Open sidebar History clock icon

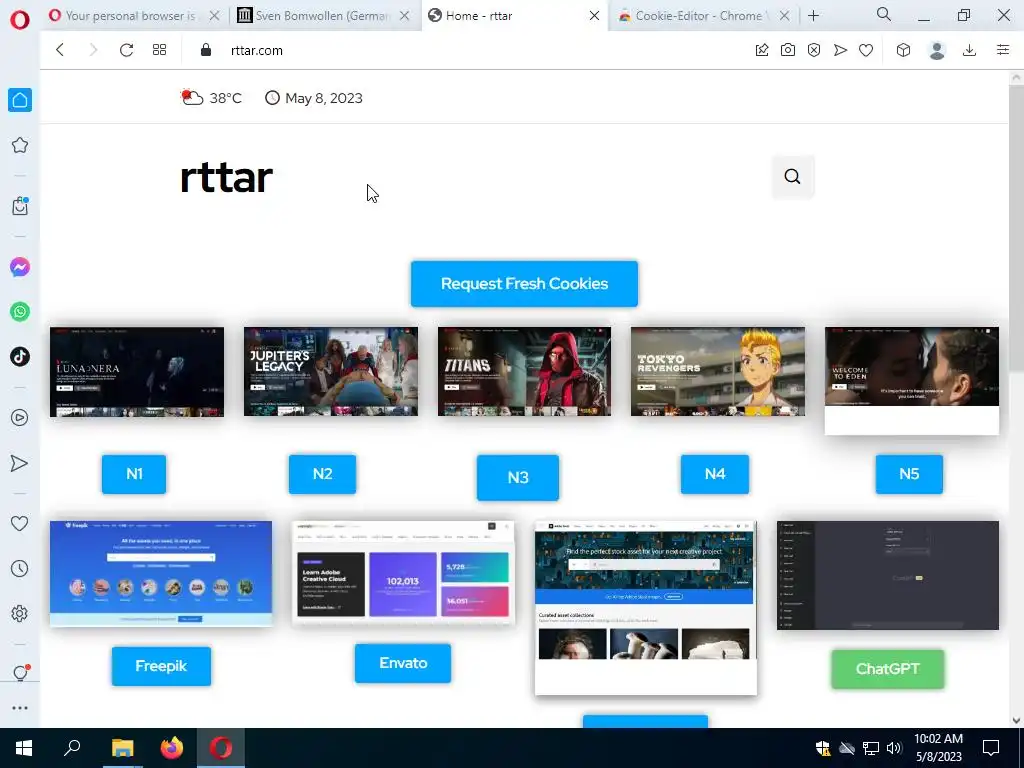[20, 568]
